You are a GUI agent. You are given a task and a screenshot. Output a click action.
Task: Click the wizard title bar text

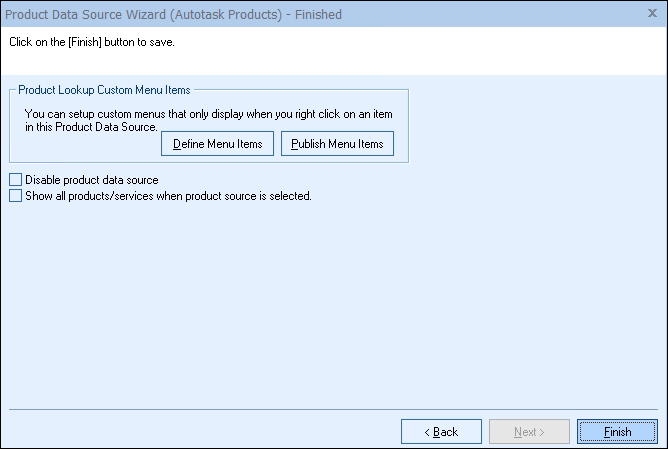point(173,14)
